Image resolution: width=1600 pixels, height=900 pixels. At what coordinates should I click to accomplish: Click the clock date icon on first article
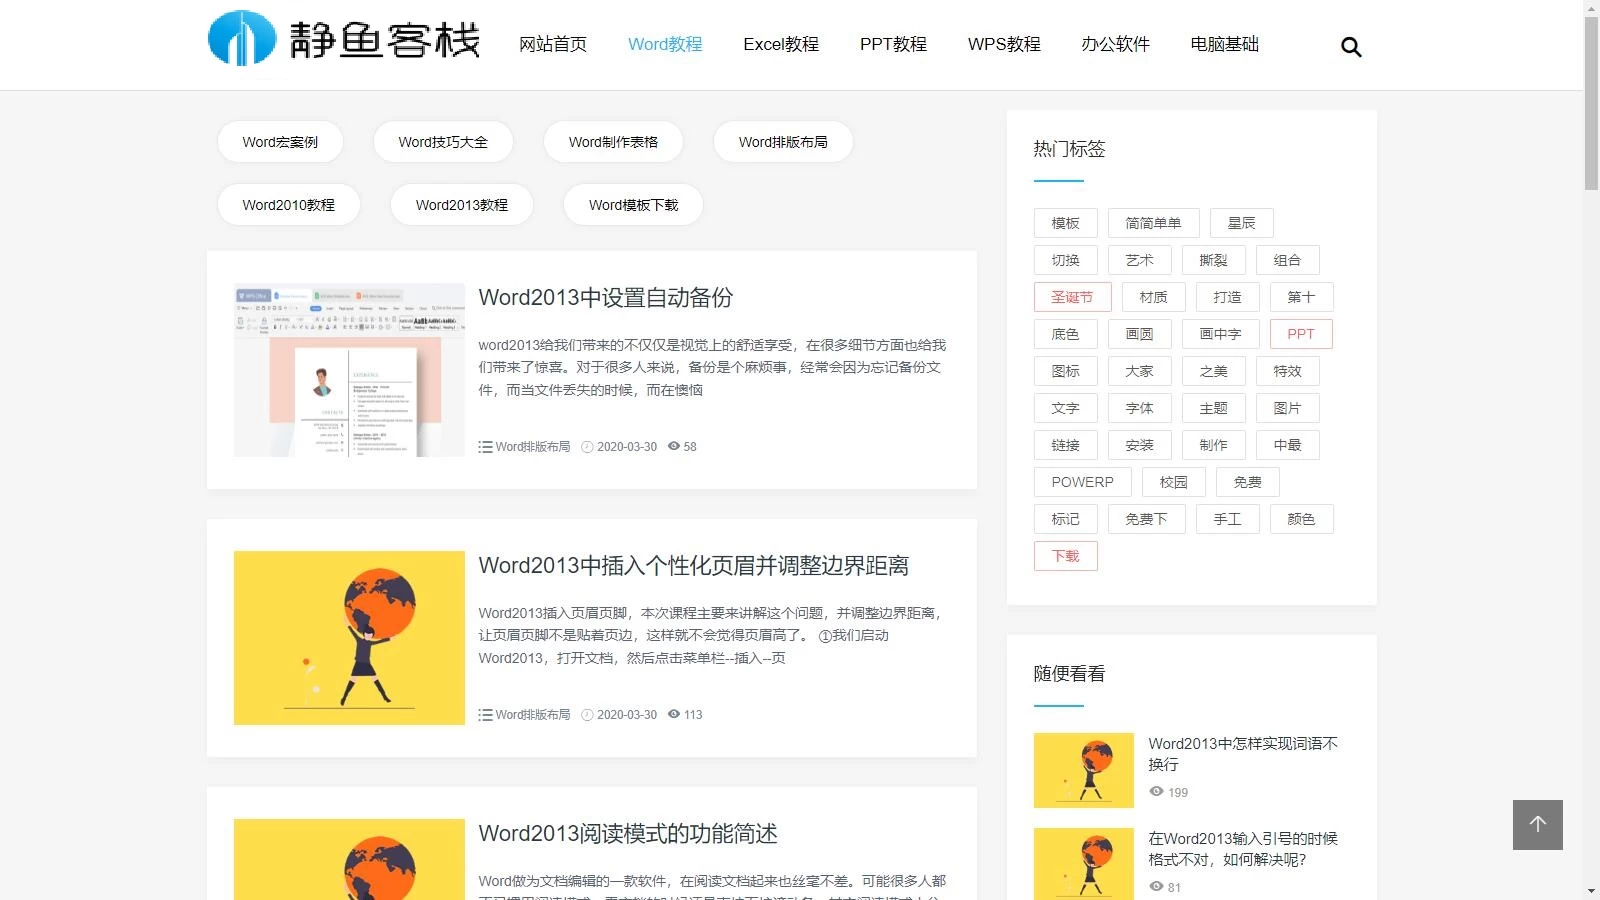coord(587,447)
